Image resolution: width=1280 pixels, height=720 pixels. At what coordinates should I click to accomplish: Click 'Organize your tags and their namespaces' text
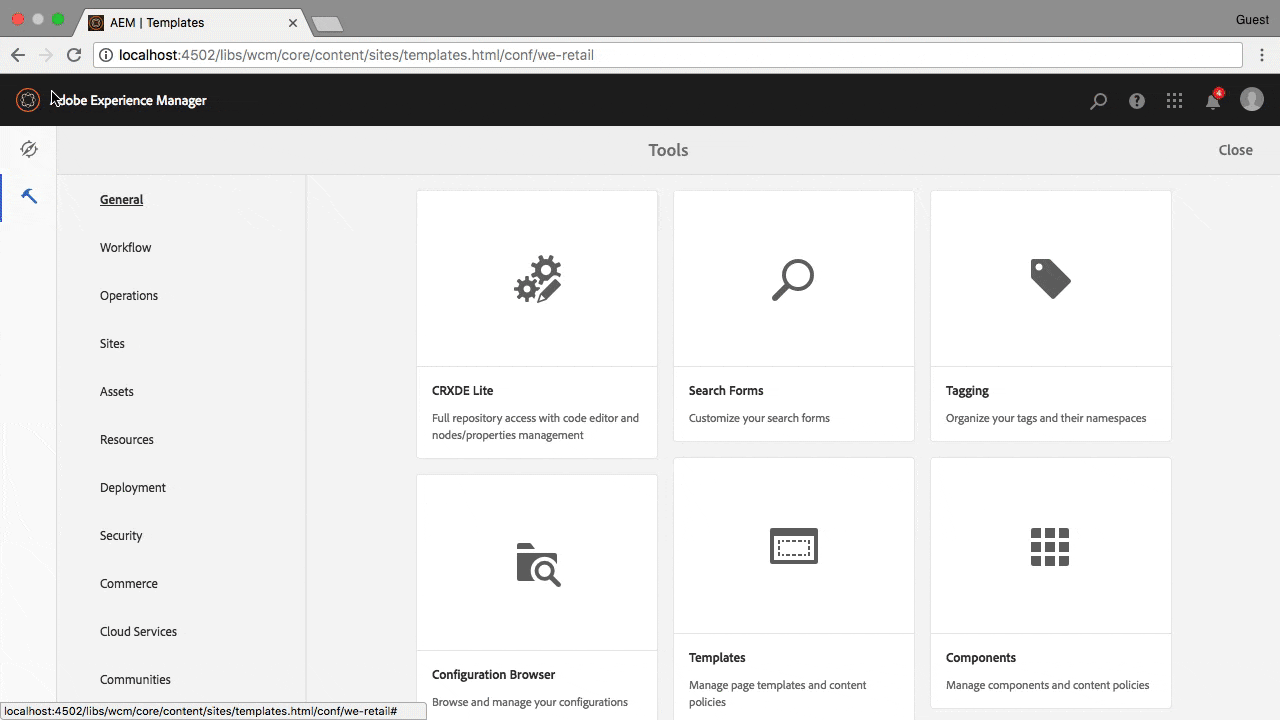(1046, 418)
